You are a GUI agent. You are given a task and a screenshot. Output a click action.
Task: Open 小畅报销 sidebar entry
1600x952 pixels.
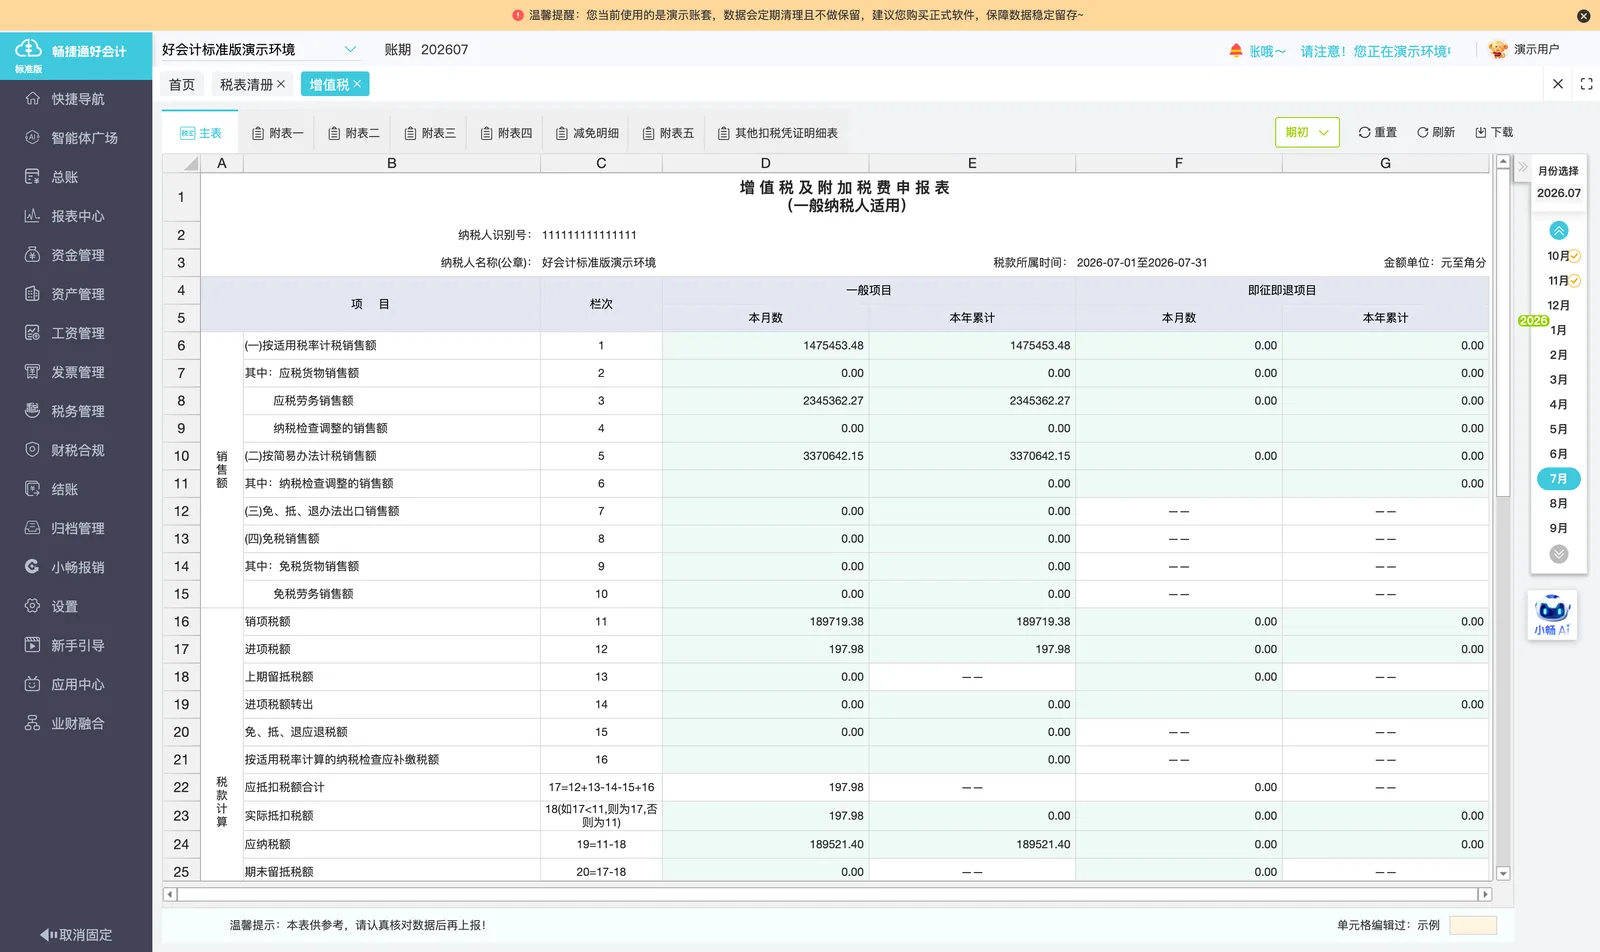pyautogui.click(x=77, y=567)
